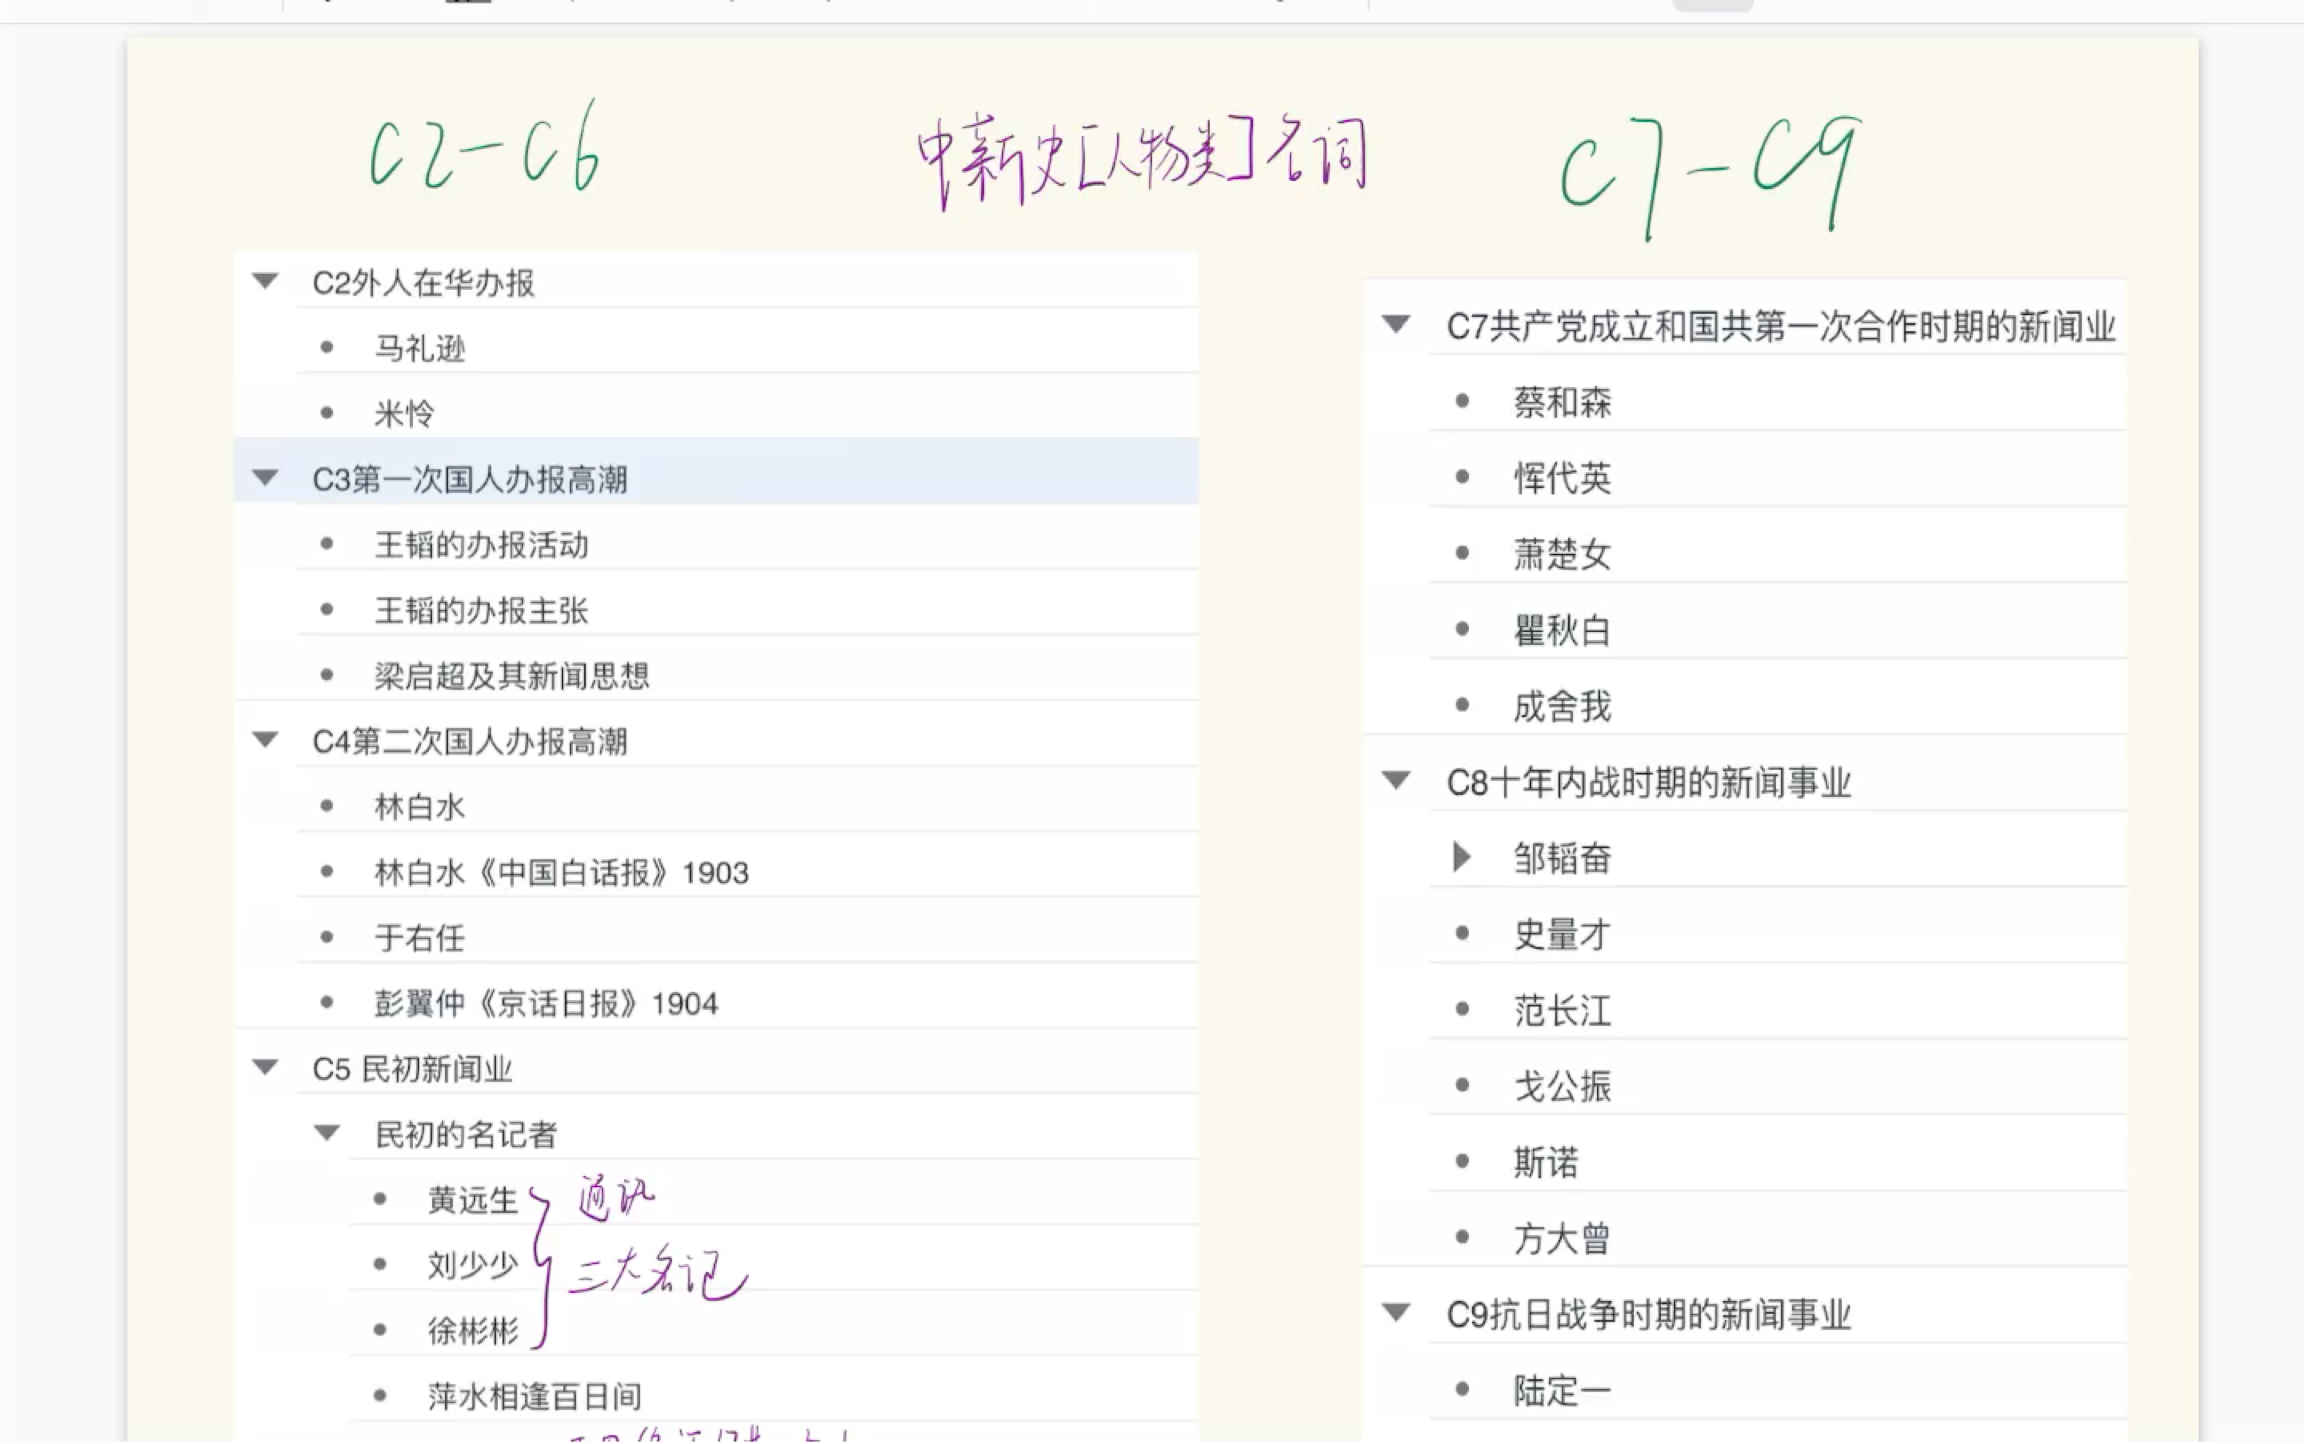Collapse the C4第二次国人办报高潮 section

click(265, 740)
